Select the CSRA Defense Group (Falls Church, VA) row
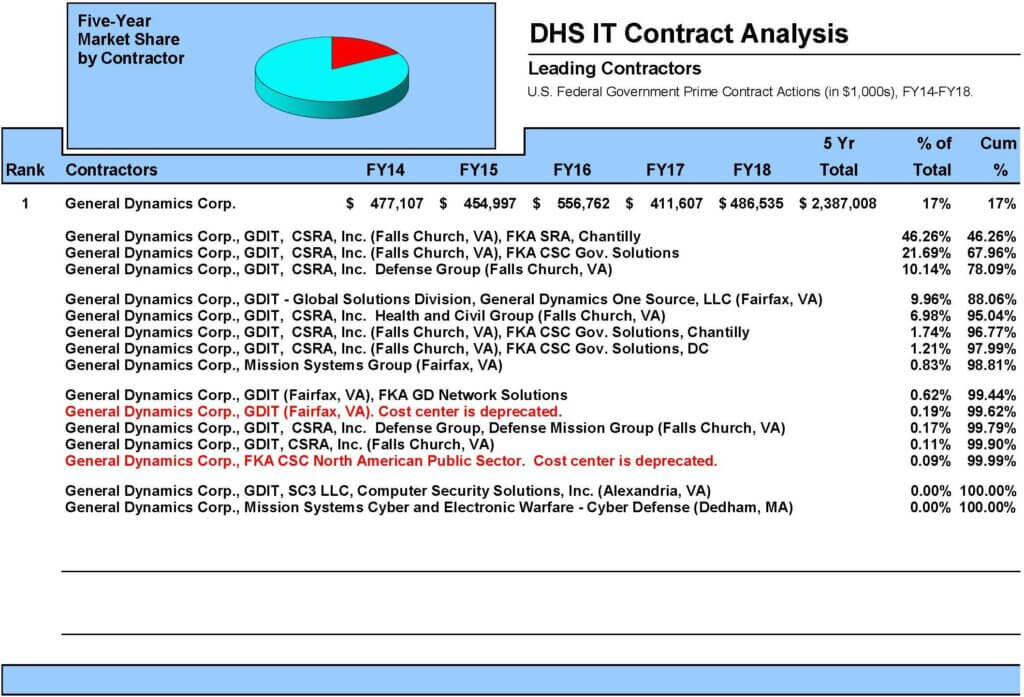The height and width of the screenshot is (697, 1024). tap(338, 269)
